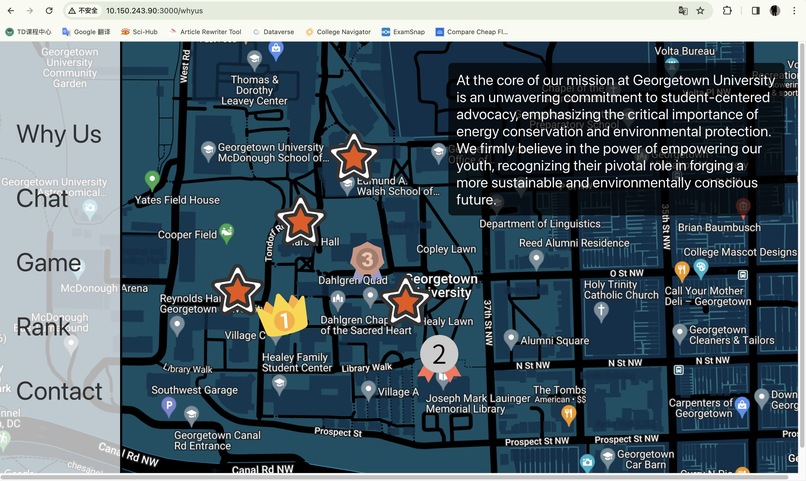Viewport: 806px width, 481px height.
Task: Click the silver medal rank 2 marker
Action: pyautogui.click(x=439, y=357)
